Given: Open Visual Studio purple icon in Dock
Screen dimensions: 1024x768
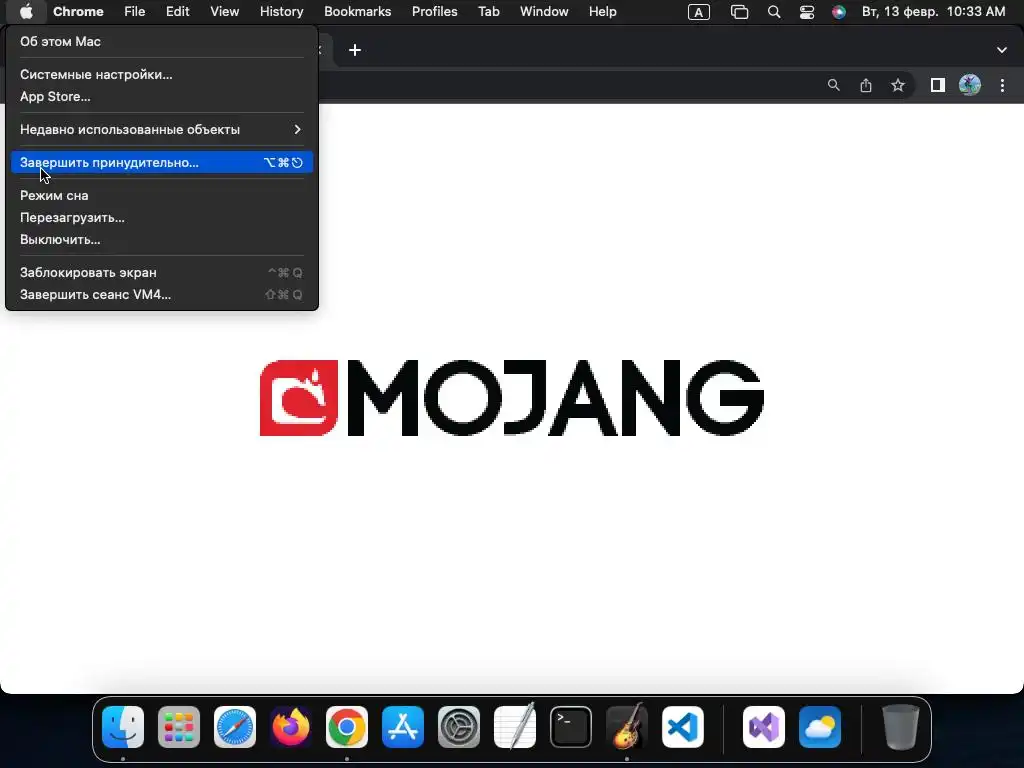Looking at the screenshot, I should [764, 727].
